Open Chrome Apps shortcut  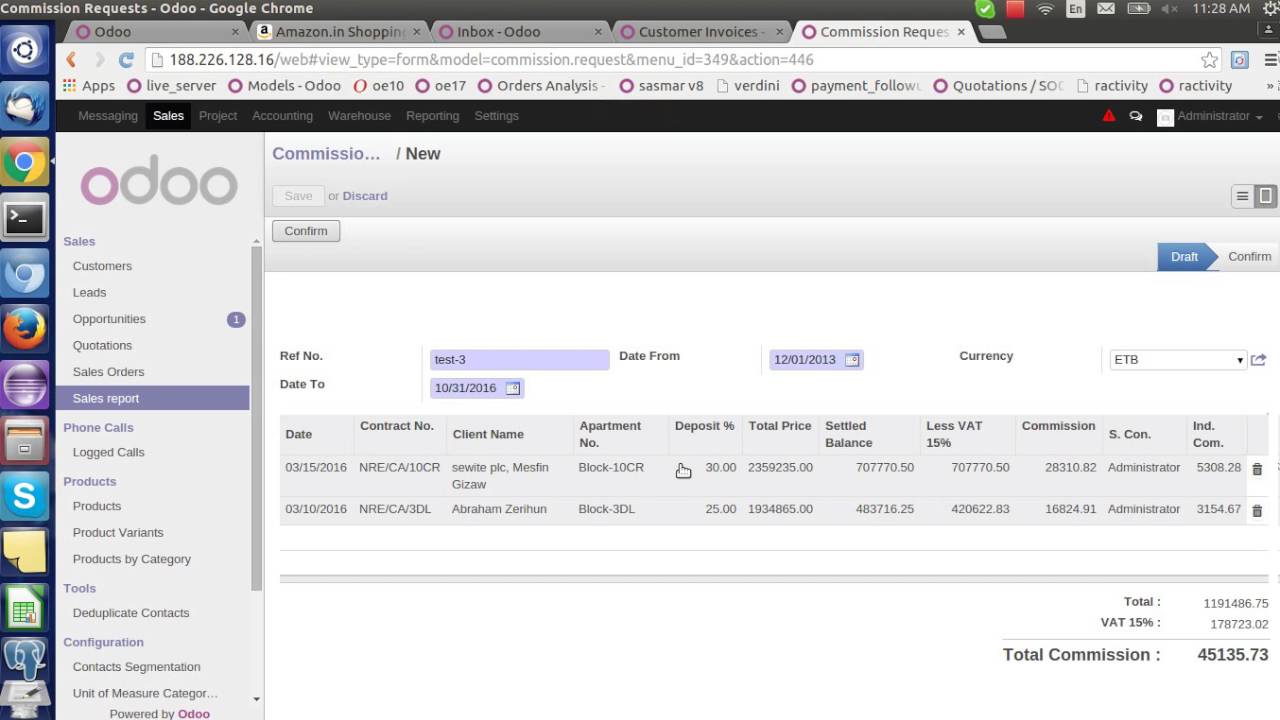(89, 86)
